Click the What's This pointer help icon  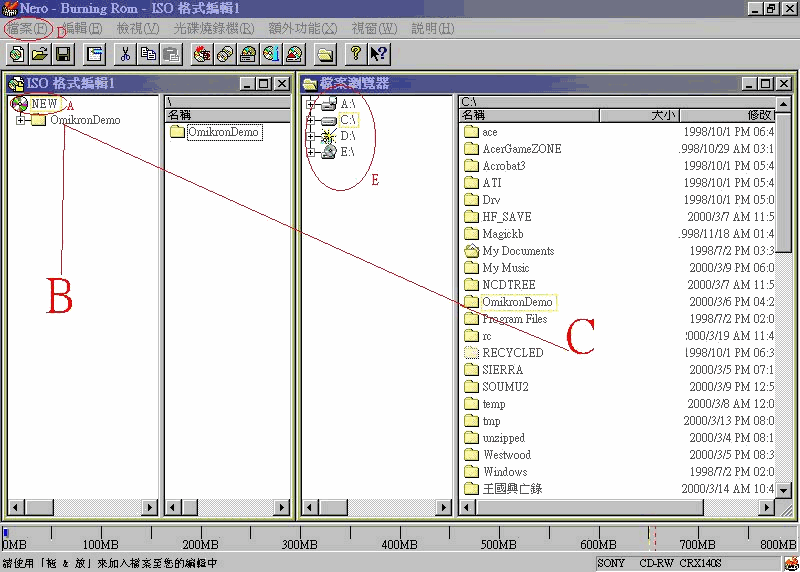pyautogui.click(x=379, y=54)
